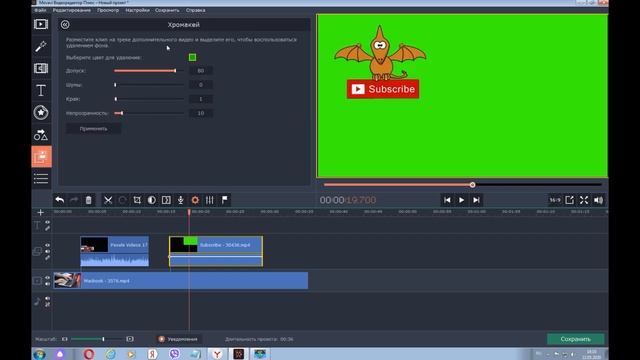Skip to the next frame
Image resolution: width=640 pixels, height=360 pixels.
[476, 200]
